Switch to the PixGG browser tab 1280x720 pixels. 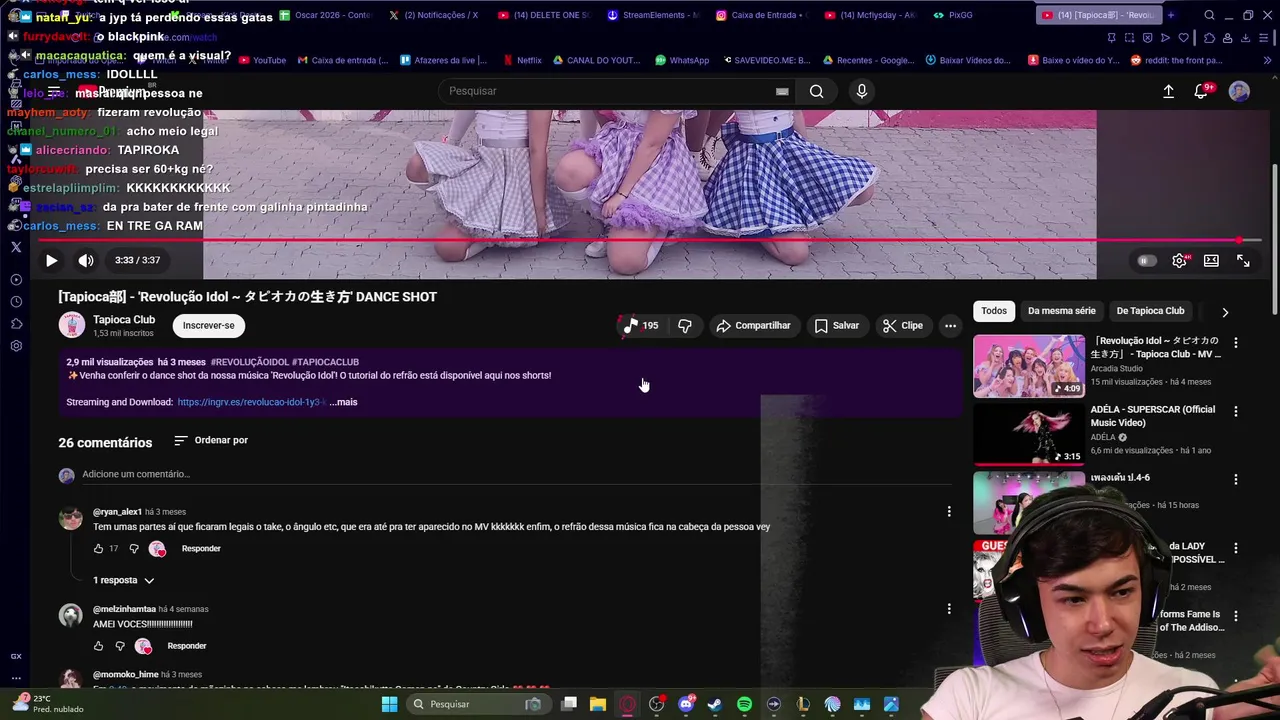[x=954, y=15]
